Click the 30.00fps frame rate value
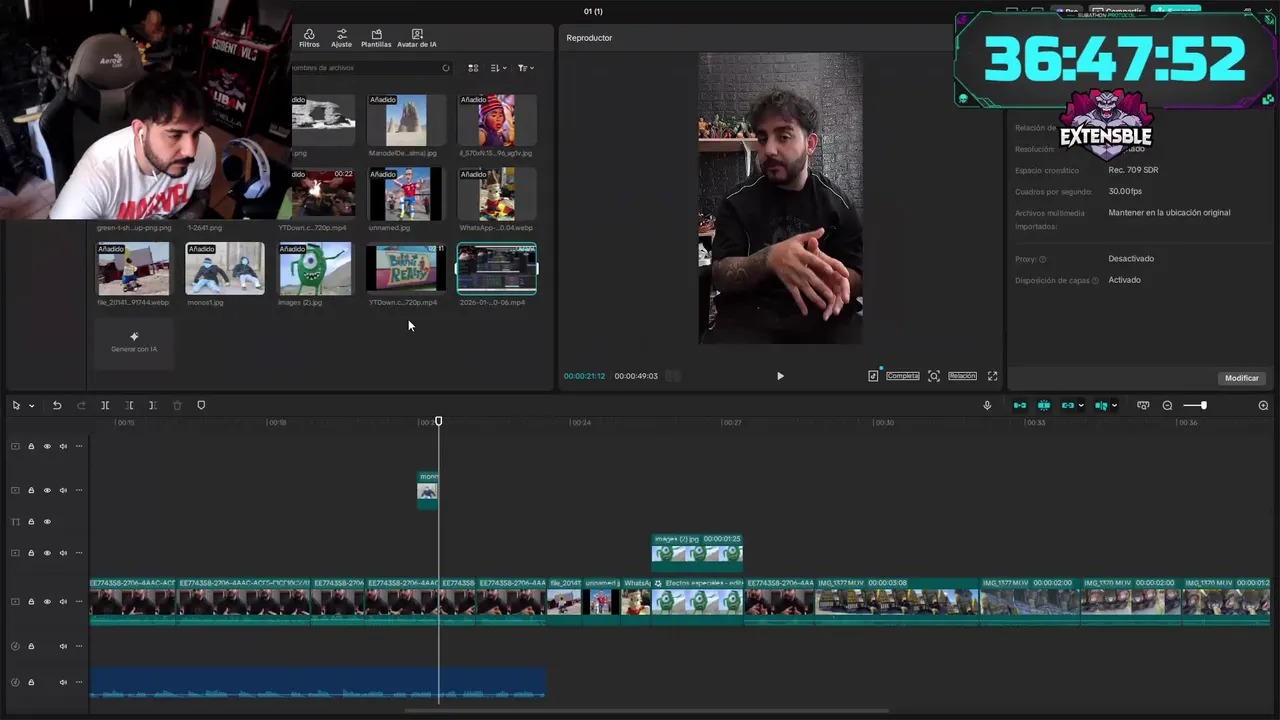The image size is (1280, 720). (x=1125, y=191)
